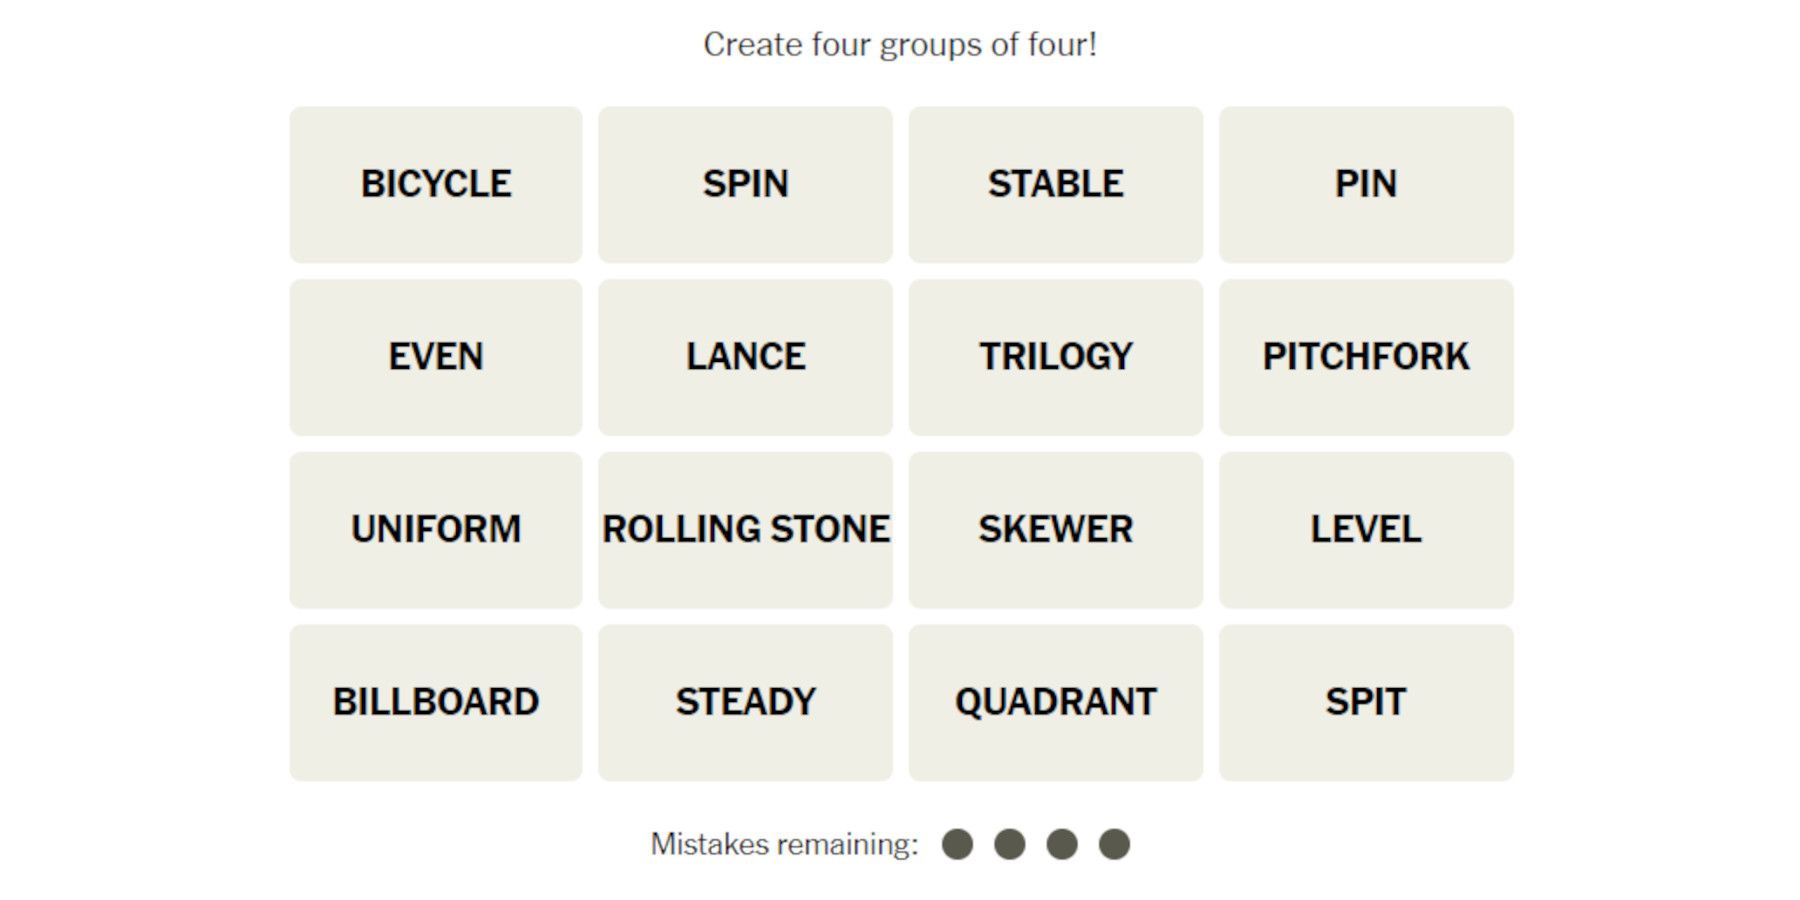Image resolution: width=1800 pixels, height=900 pixels.
Task: Select the ROLLING STONE tile
Action: [745, 530]
